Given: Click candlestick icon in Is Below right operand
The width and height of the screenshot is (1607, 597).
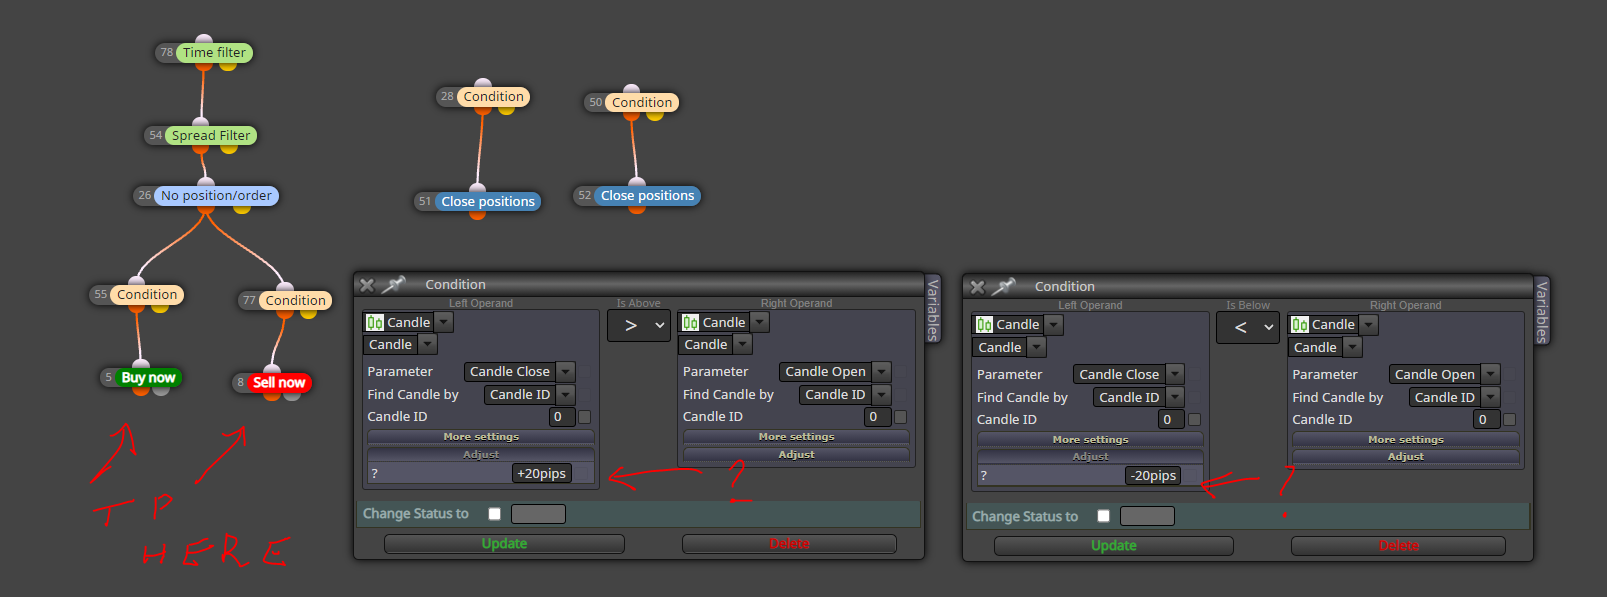Looking at the screenshot, I should pyautogui.click(x=1300, y=324).
